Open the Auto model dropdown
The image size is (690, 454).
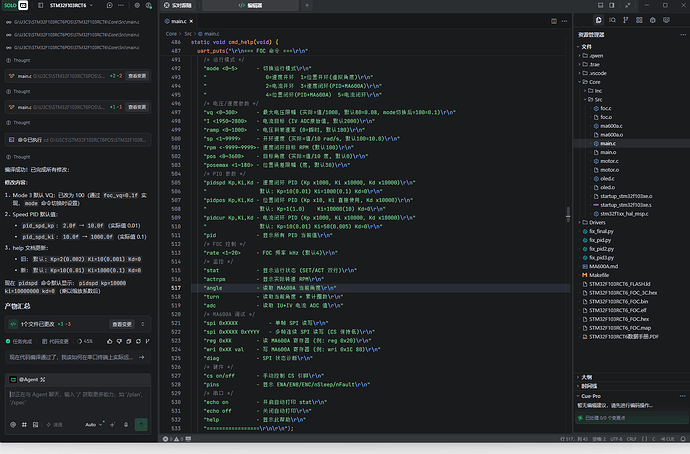(x=93, y=425)
